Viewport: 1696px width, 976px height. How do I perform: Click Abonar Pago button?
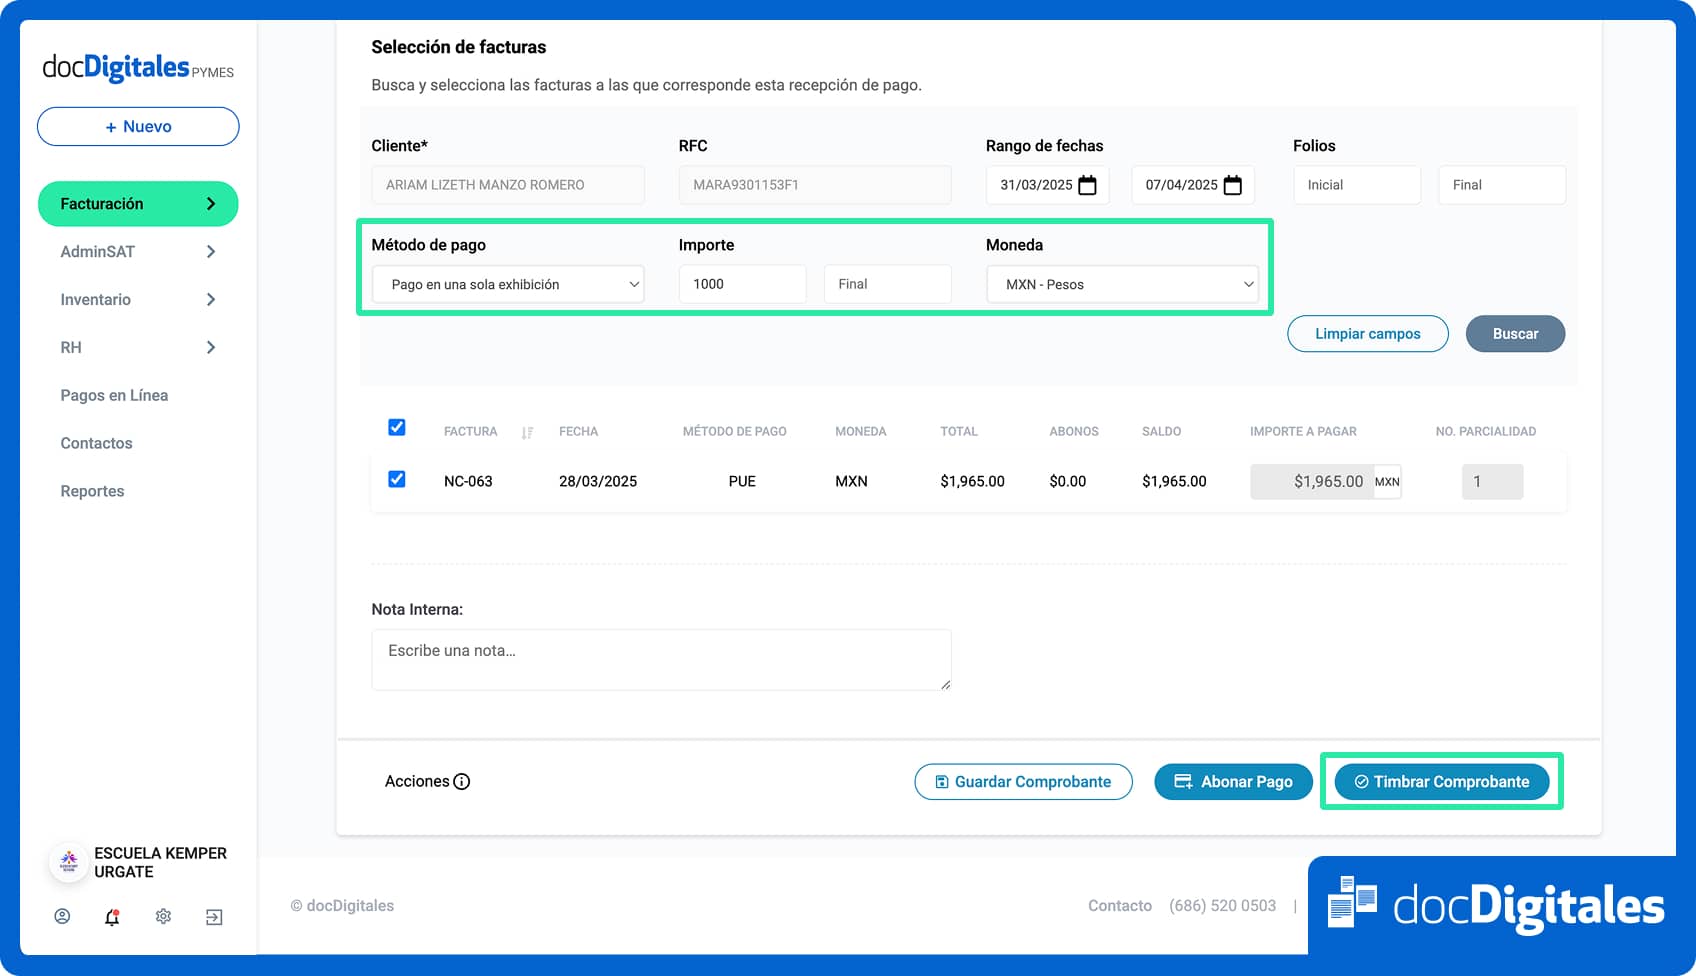point(1233,782)
